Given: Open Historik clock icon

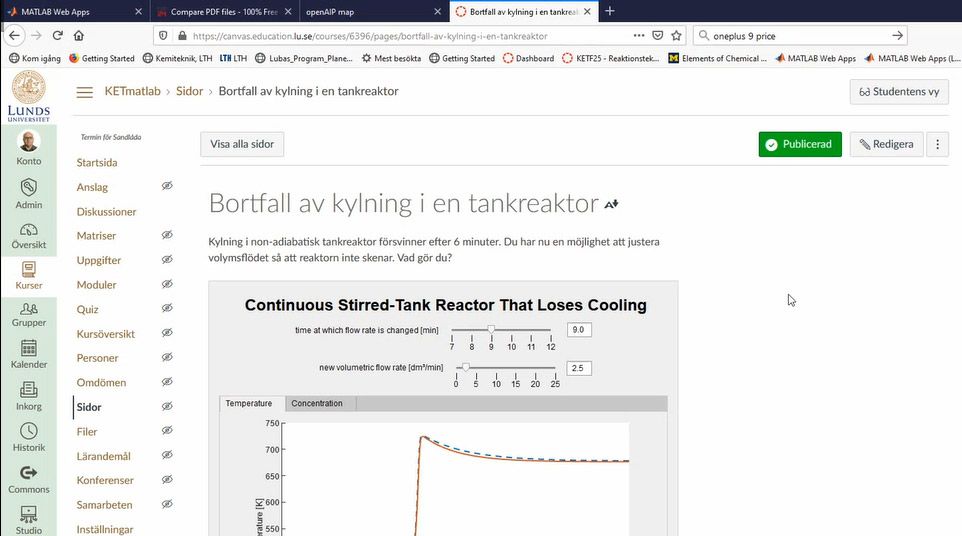Looking at the screenshot, I should click(x=28, y=431).
